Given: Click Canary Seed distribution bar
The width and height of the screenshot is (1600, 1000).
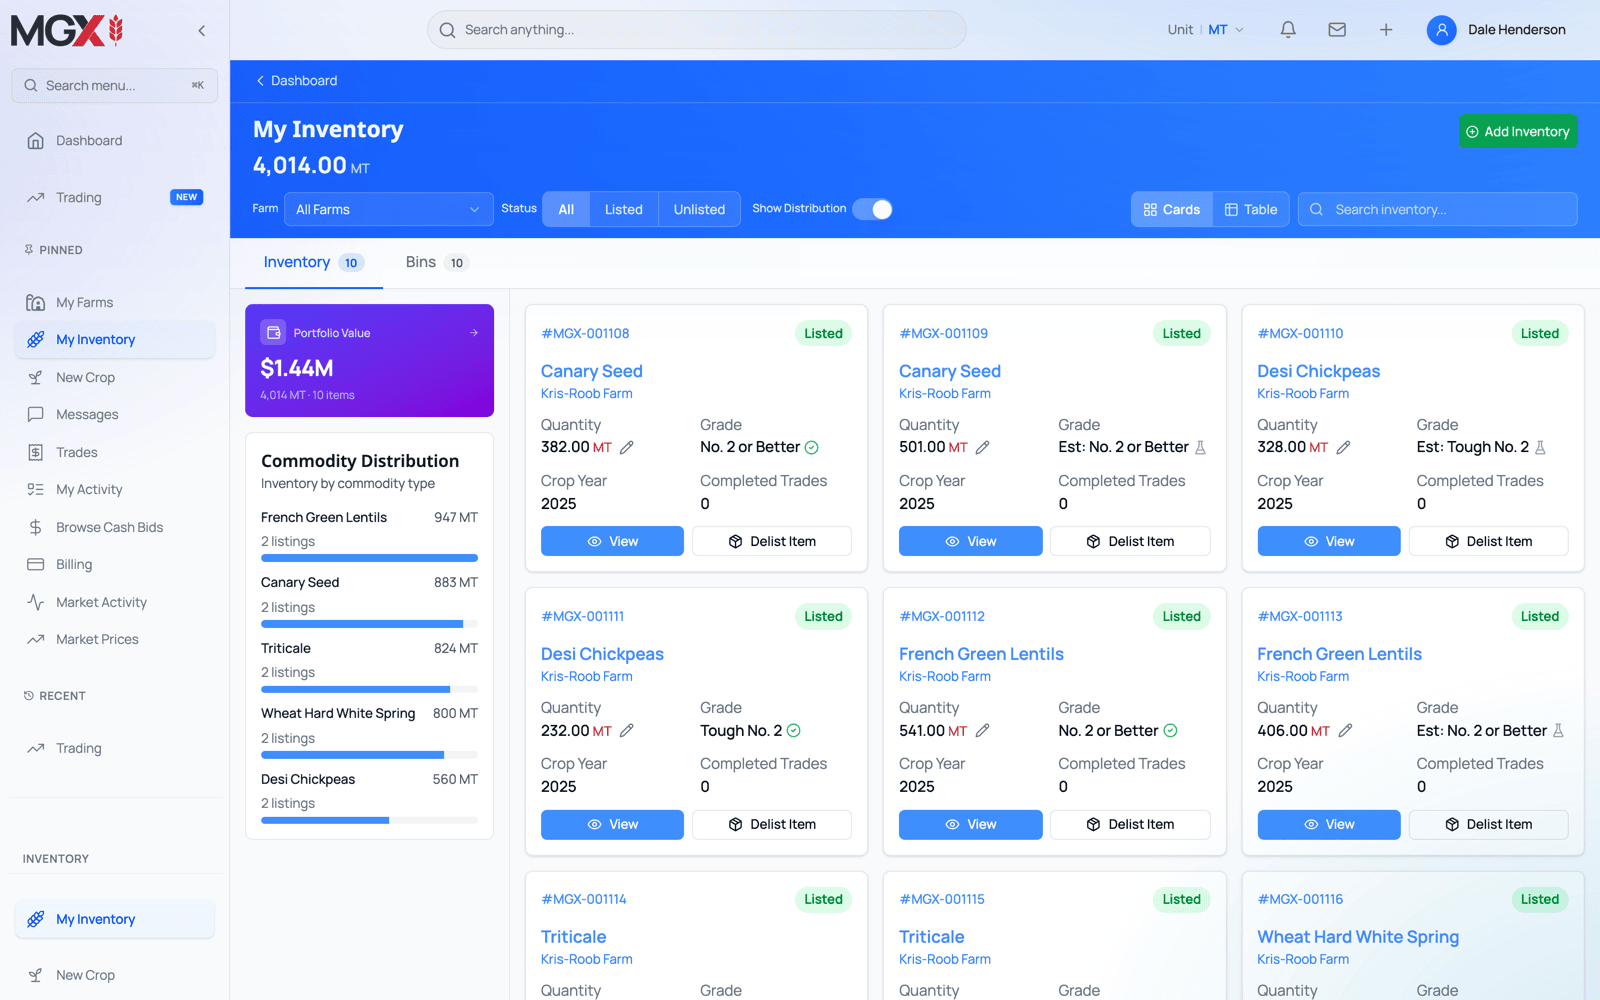Looking at the screenshot, I should [x=369, y=624].
